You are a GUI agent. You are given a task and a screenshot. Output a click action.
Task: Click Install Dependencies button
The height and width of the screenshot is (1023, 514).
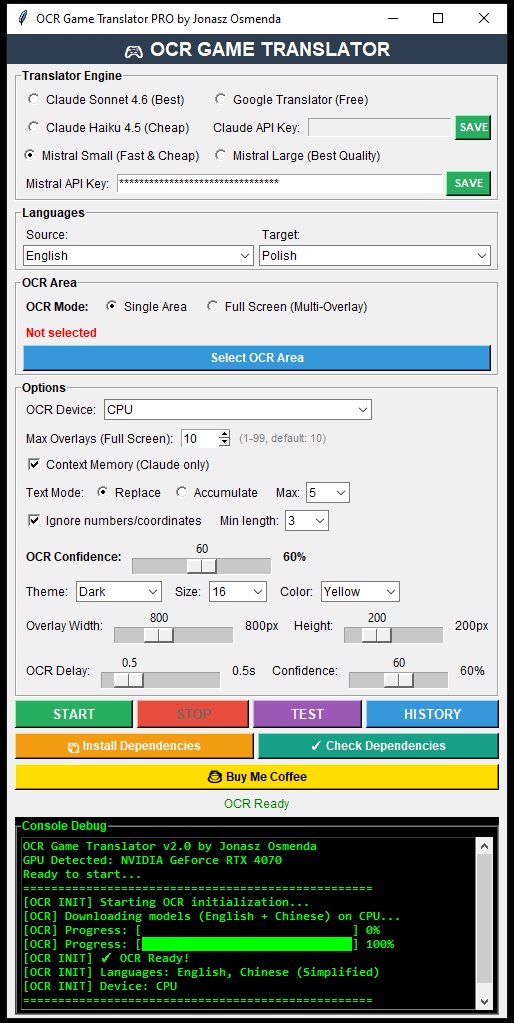(x=134, y=746)
